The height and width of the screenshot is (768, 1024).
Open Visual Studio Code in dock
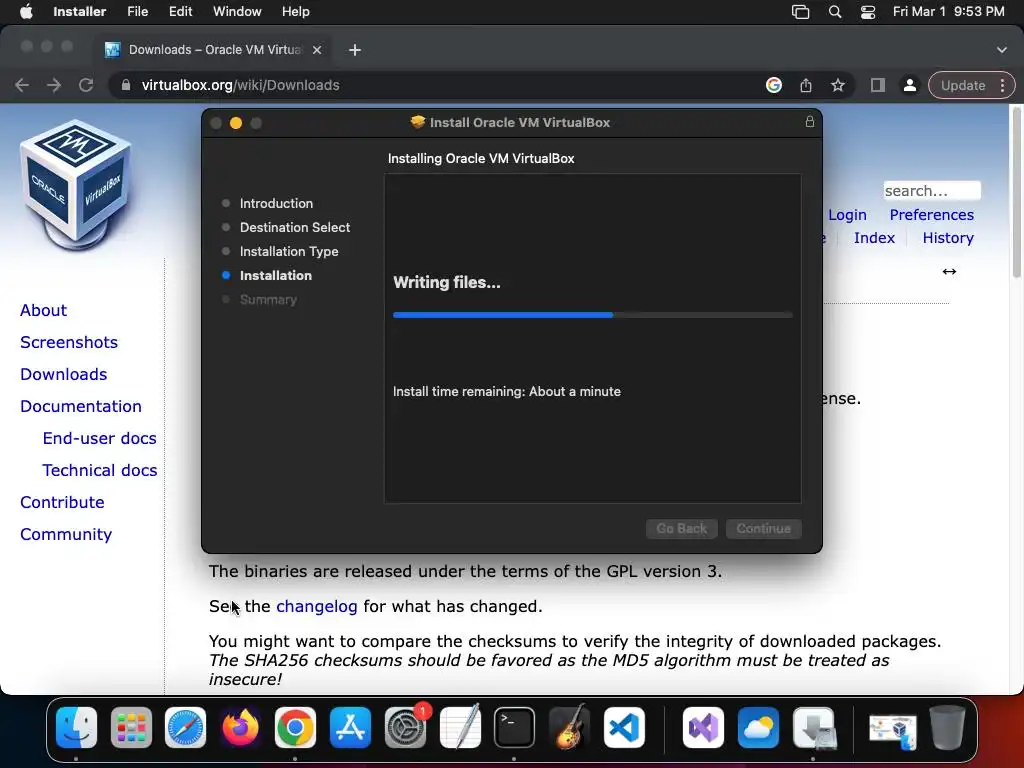(624, 727)
